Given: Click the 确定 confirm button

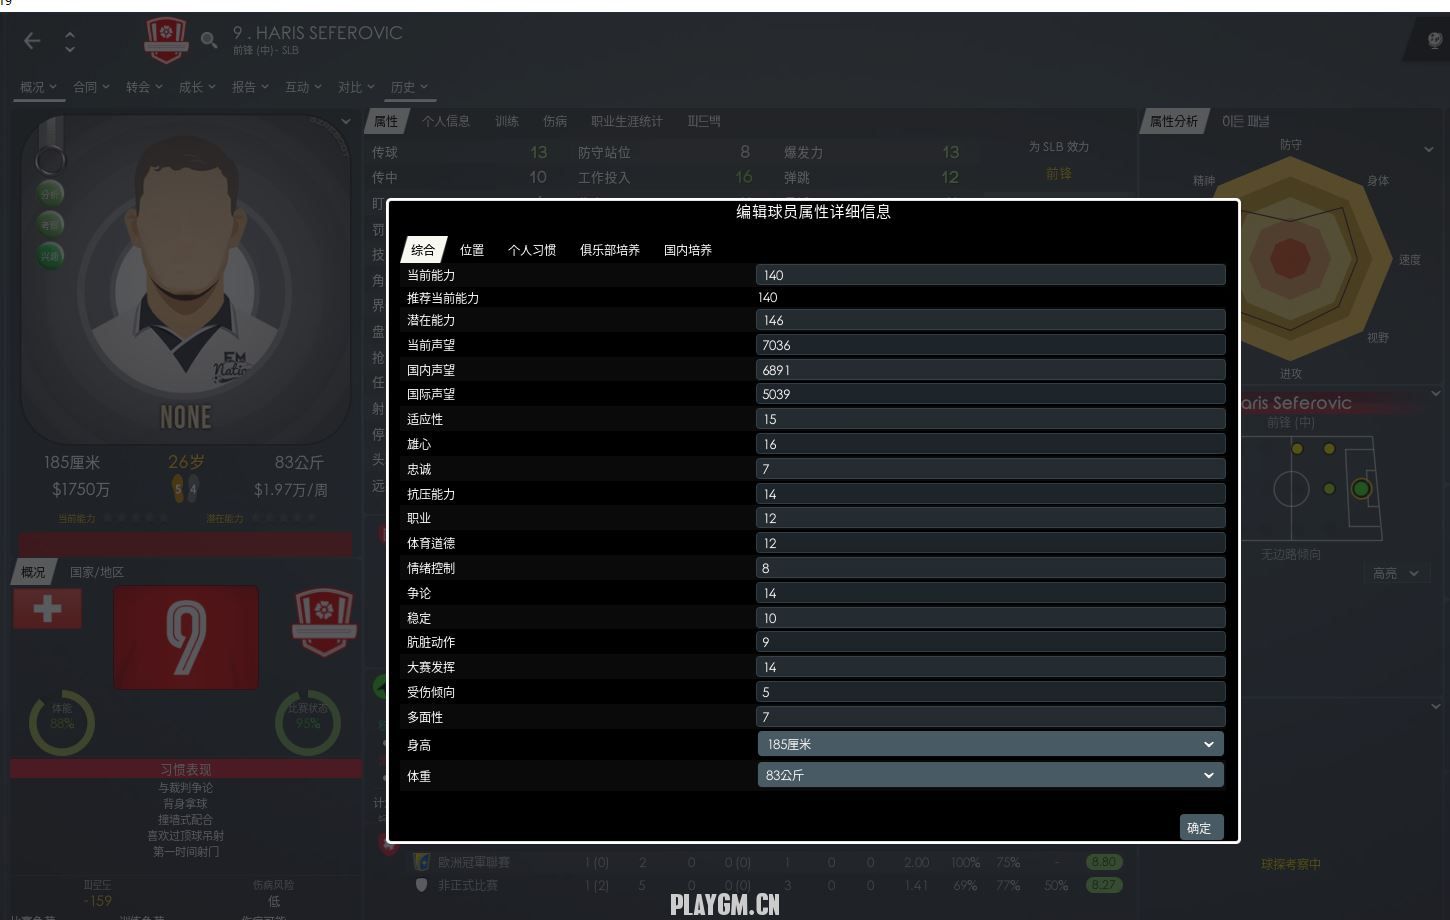Looking at the screenshot, I should click(x=1200, y=828).
